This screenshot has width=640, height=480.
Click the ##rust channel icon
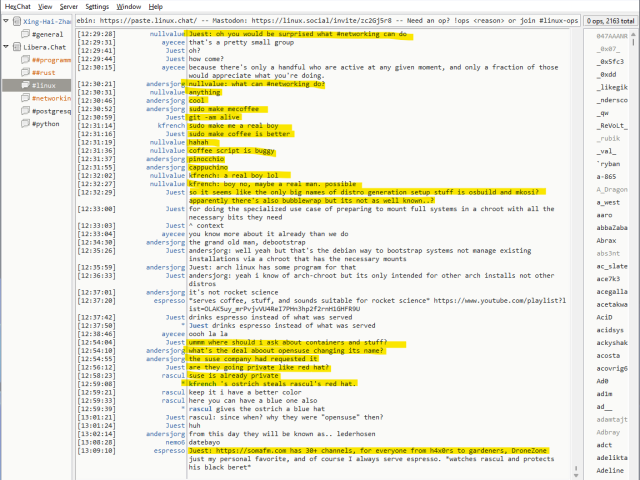tap(24, 73)
